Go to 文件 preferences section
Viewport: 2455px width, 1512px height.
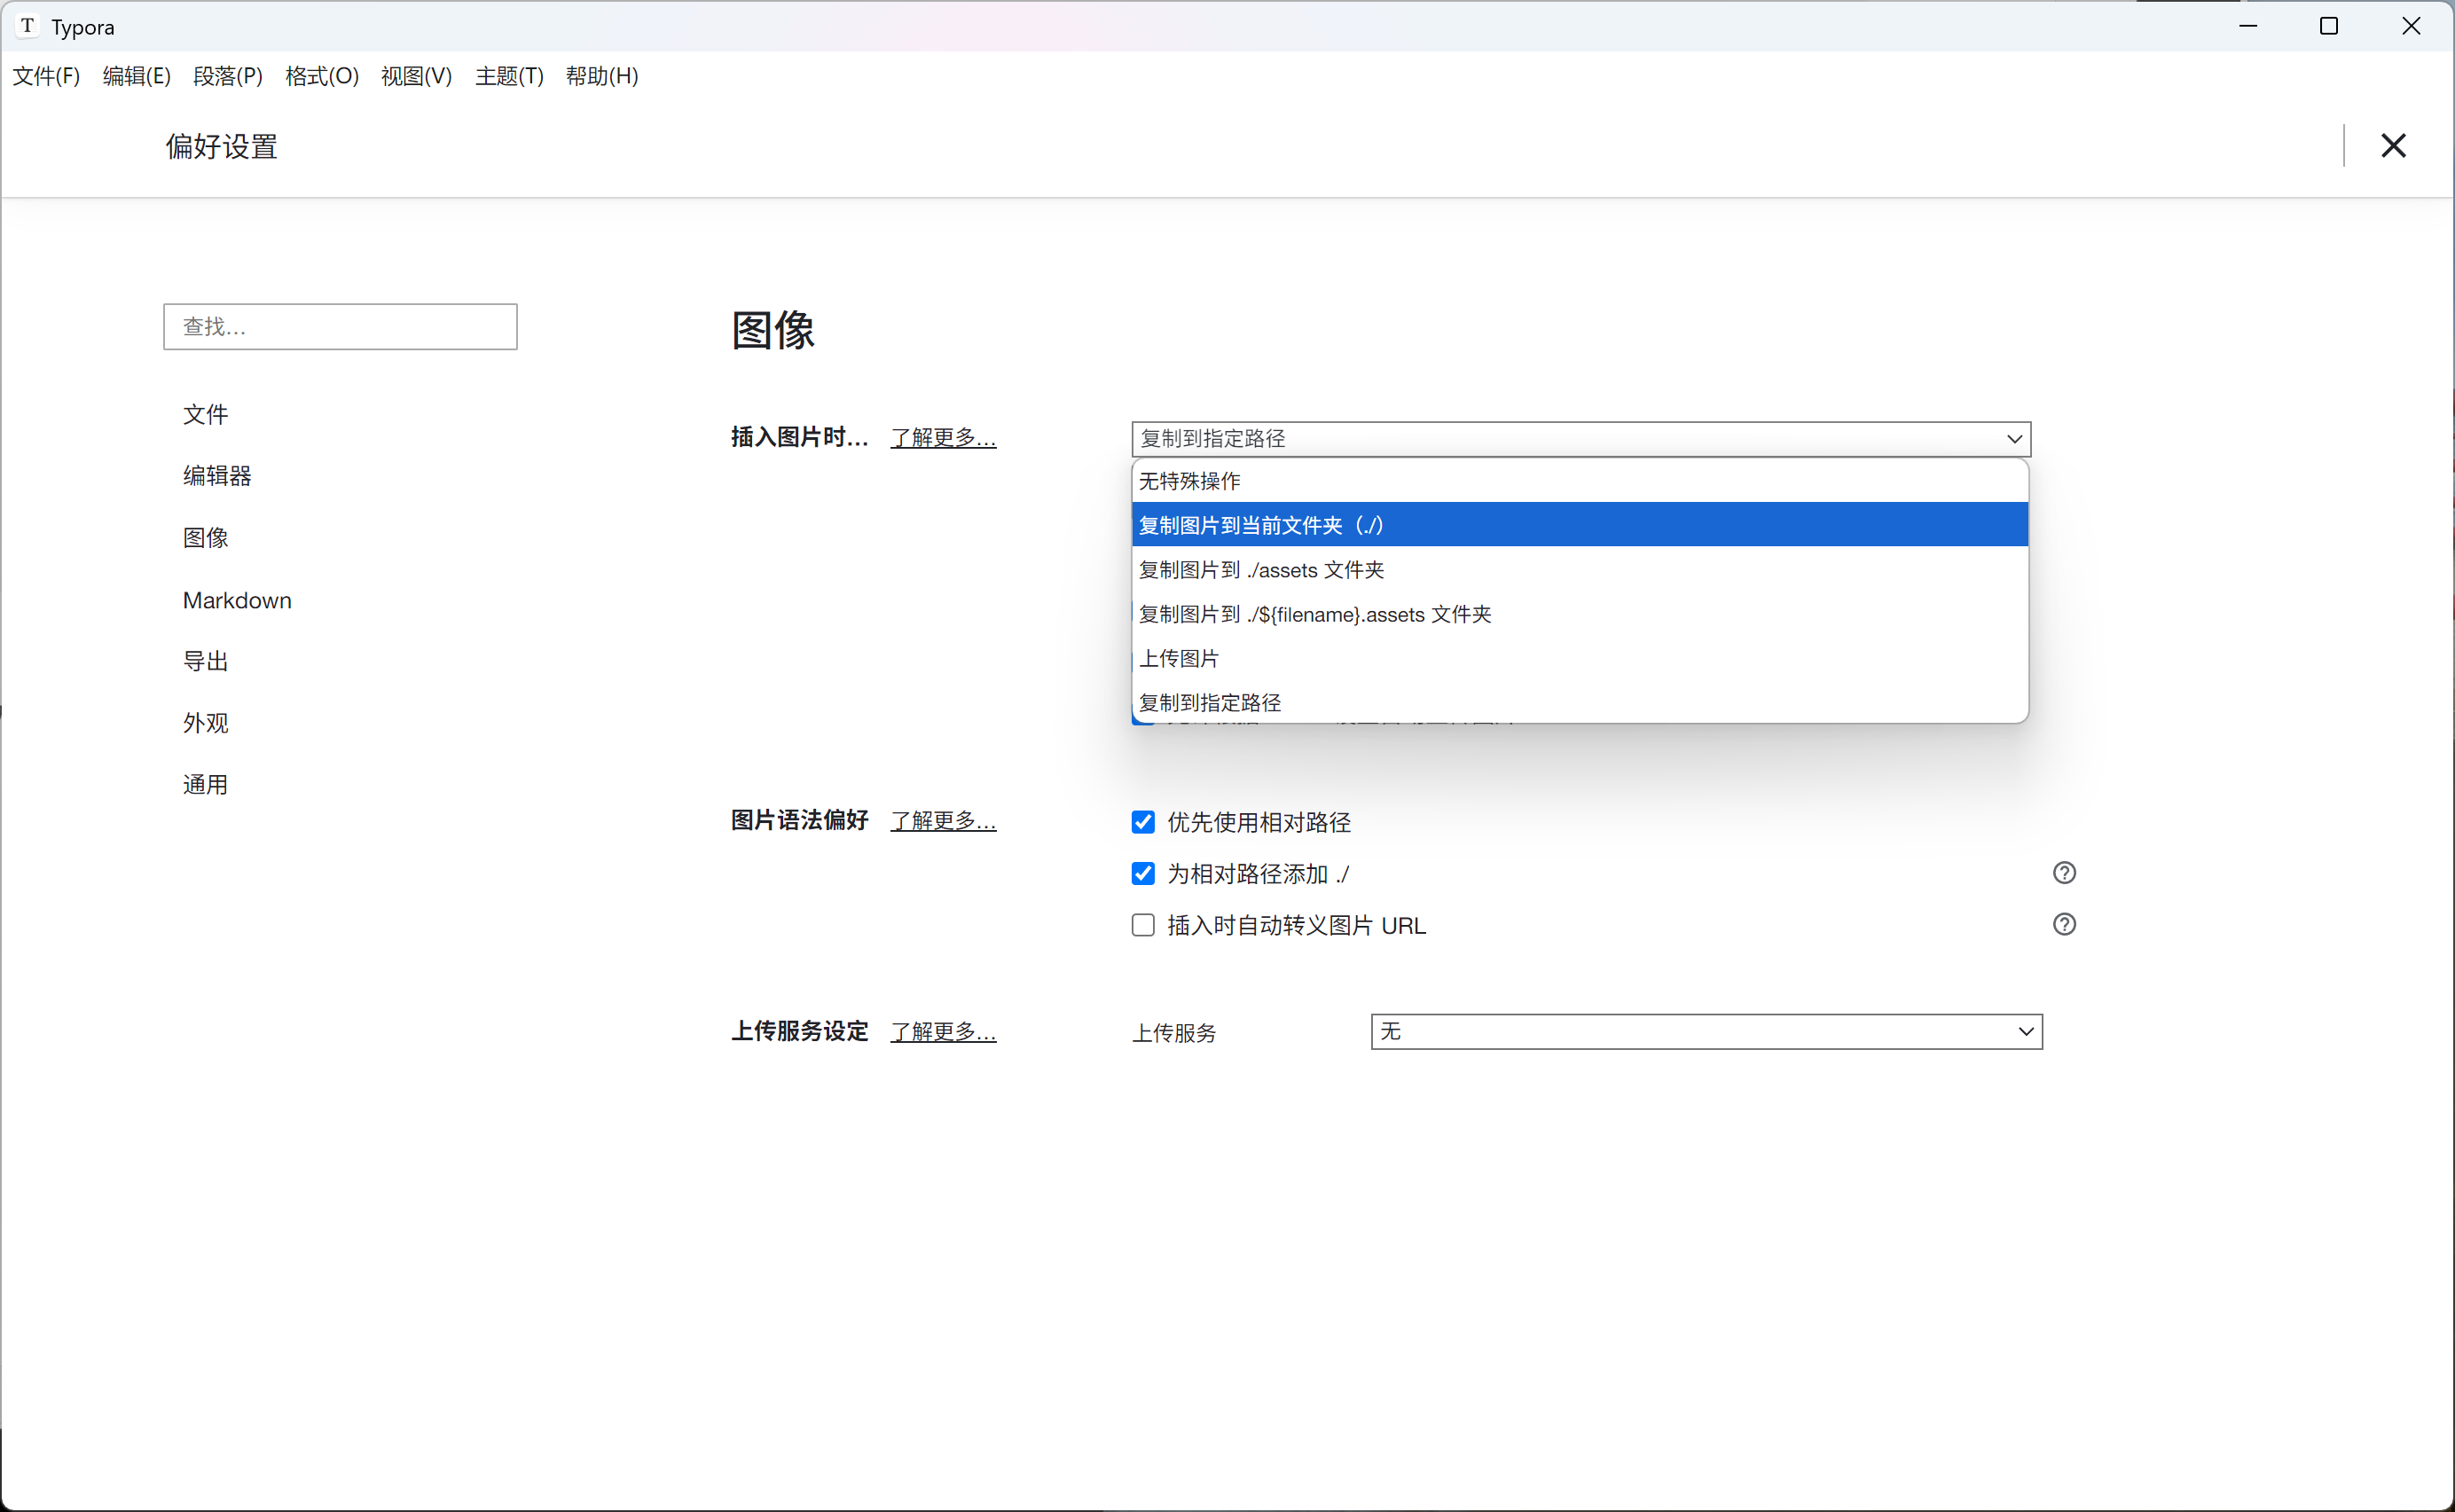coord(206,414)
